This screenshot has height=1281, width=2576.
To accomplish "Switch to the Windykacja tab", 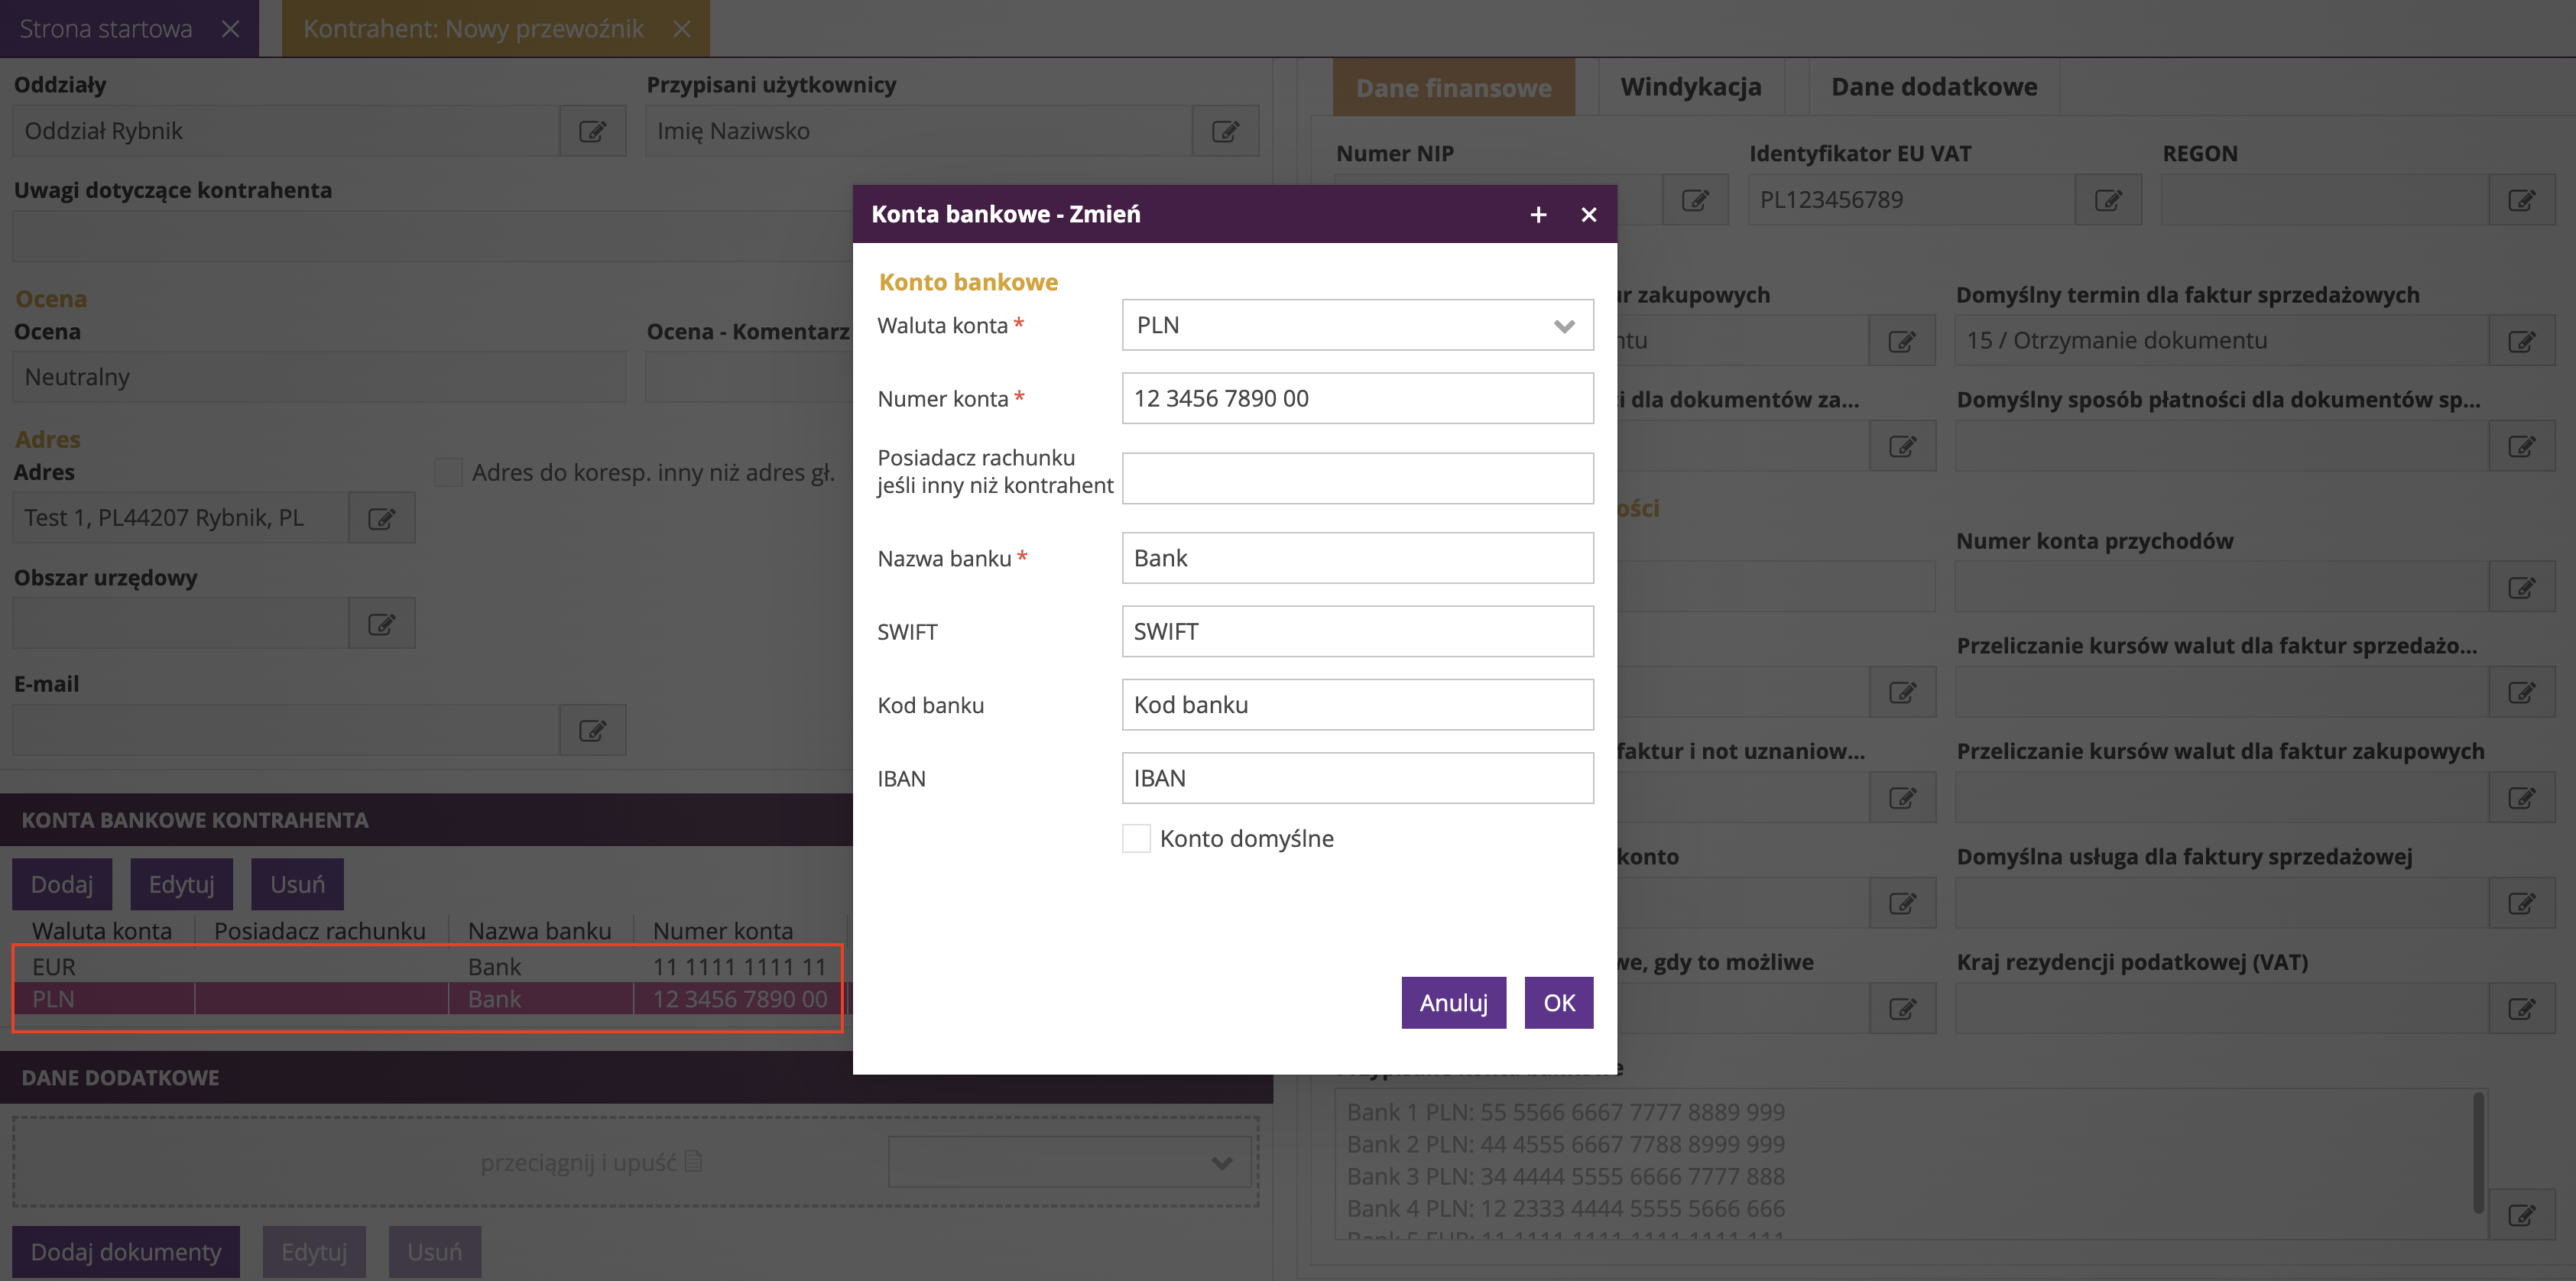I will (x=1690, y=87).
